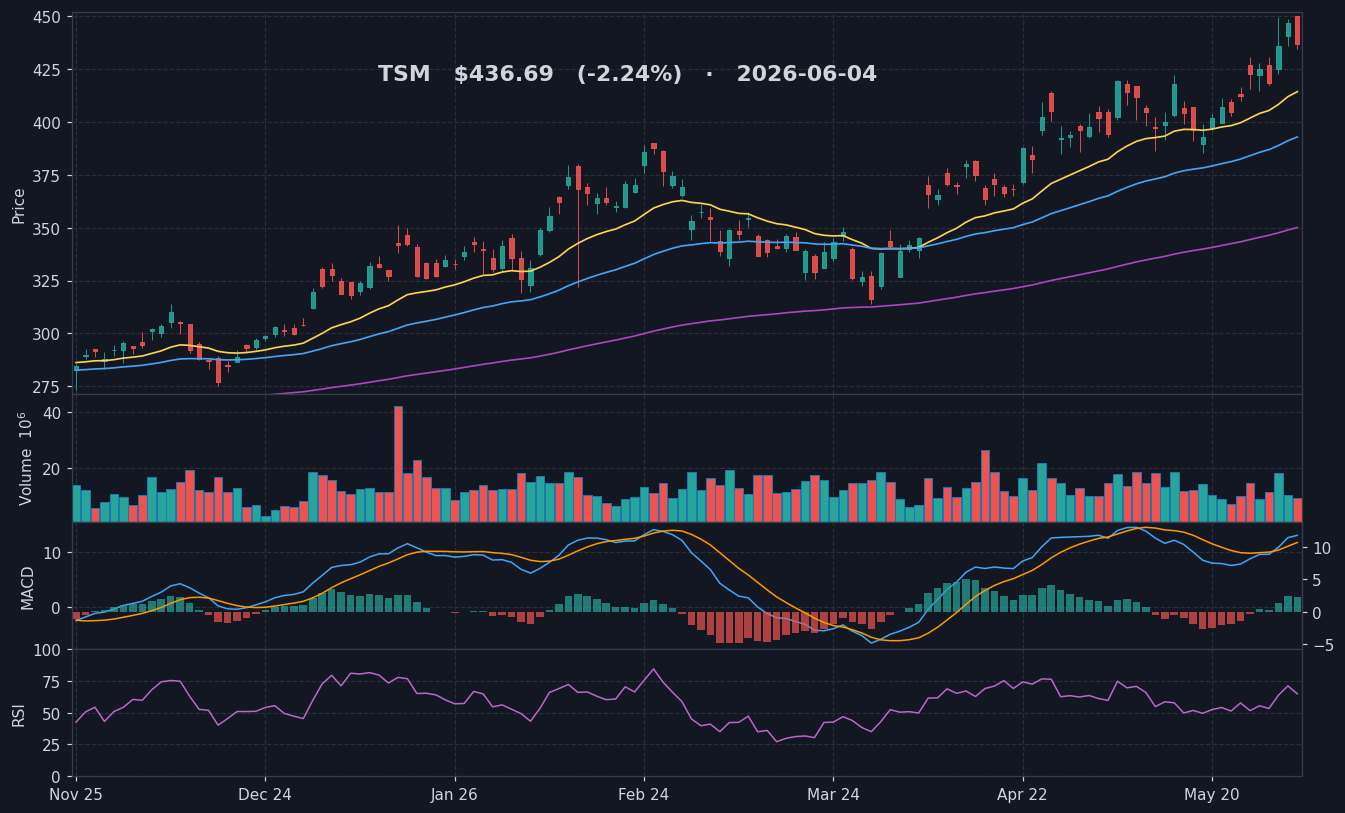Screen dimensions: 1345x813
Task: Click the (-2.24%) change in title
Action: pos(629,75)
